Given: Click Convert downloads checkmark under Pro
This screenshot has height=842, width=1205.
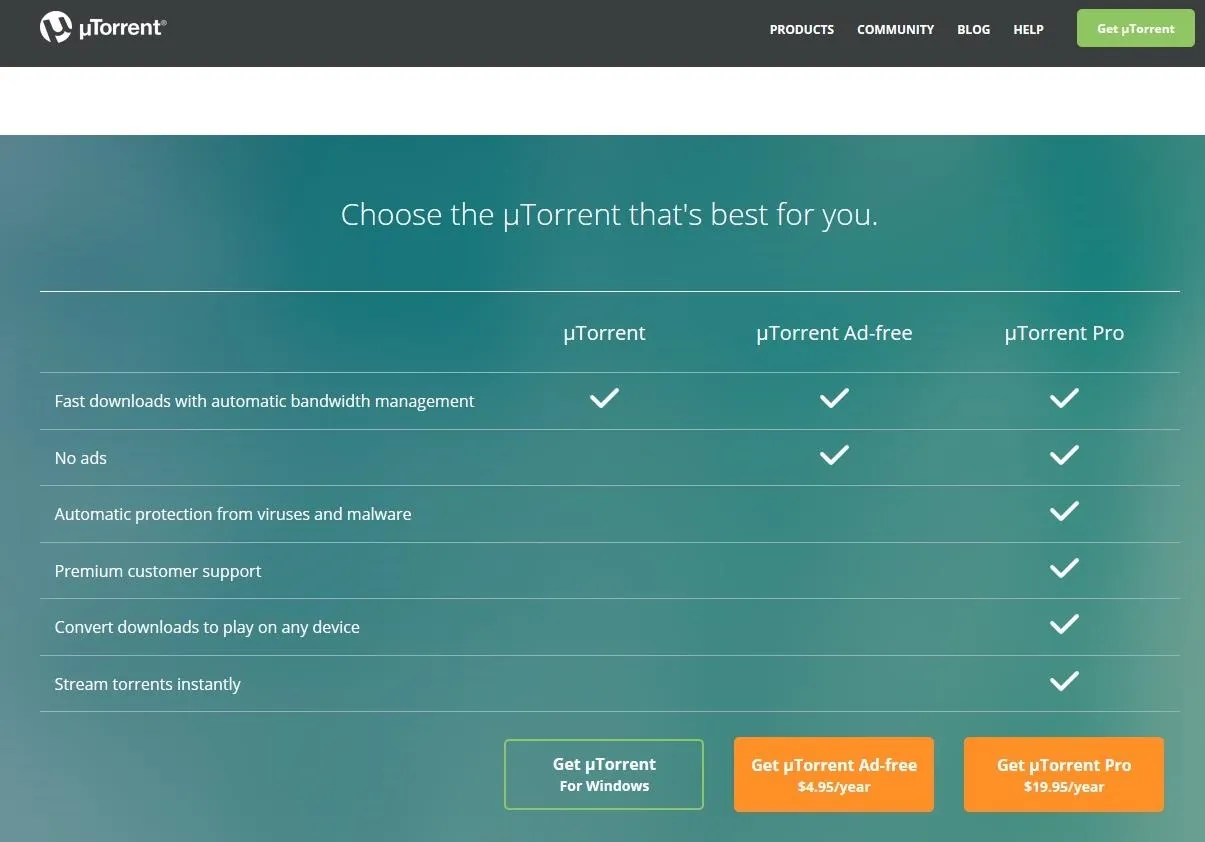Looking at the screenshot, I should (1064, 624).
